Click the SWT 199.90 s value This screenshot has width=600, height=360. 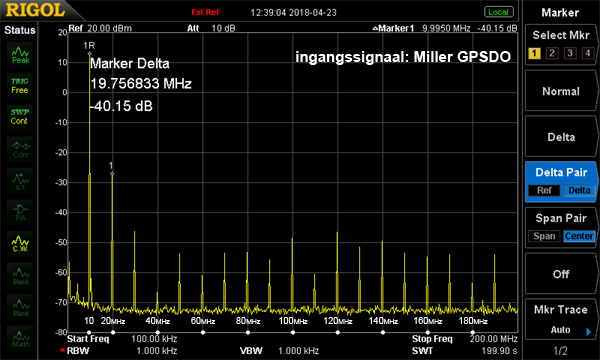click(499, 350)
